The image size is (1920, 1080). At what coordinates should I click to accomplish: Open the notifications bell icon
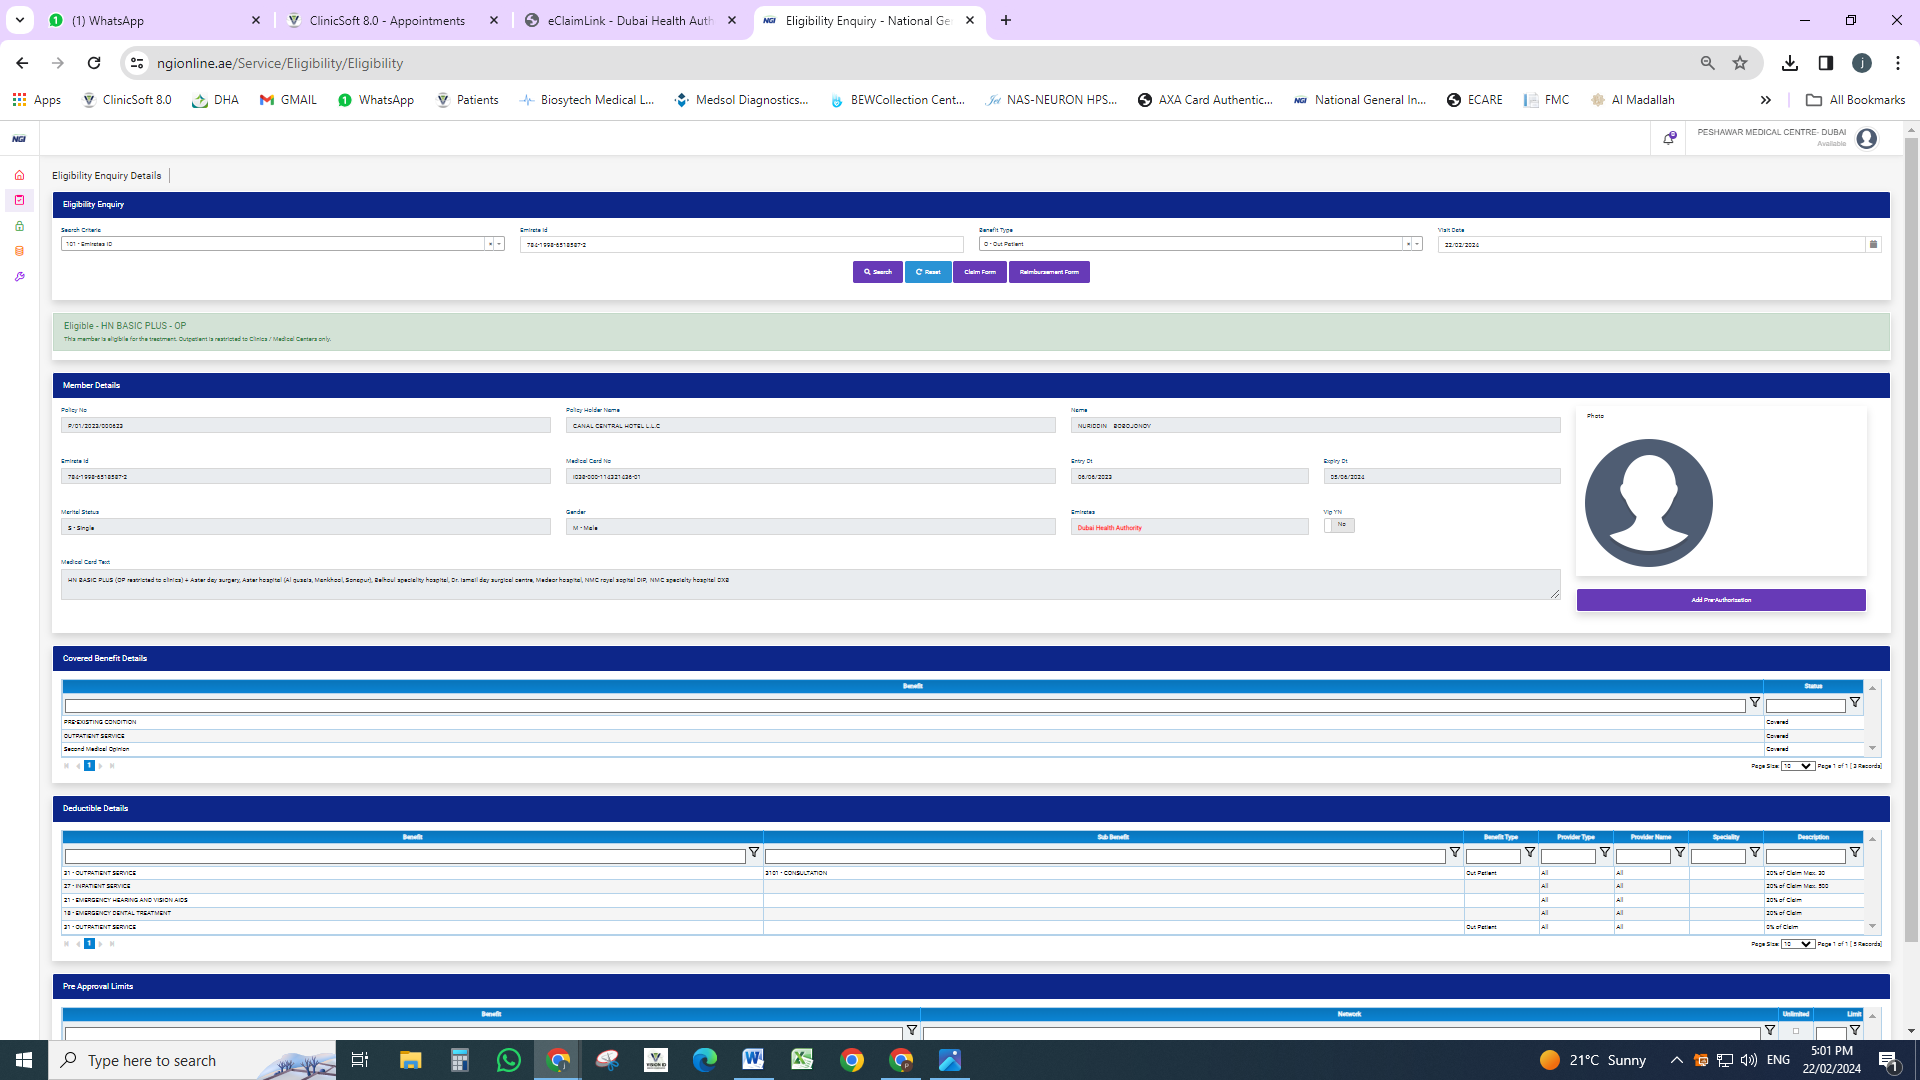tap(1669, 139)
